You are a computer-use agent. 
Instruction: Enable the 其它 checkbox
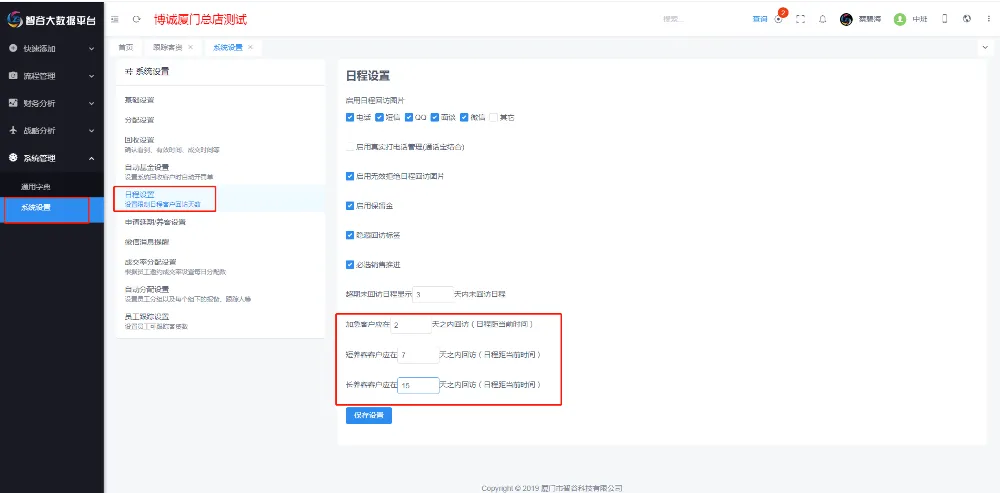pyautogui.click(x=493, y=117)
